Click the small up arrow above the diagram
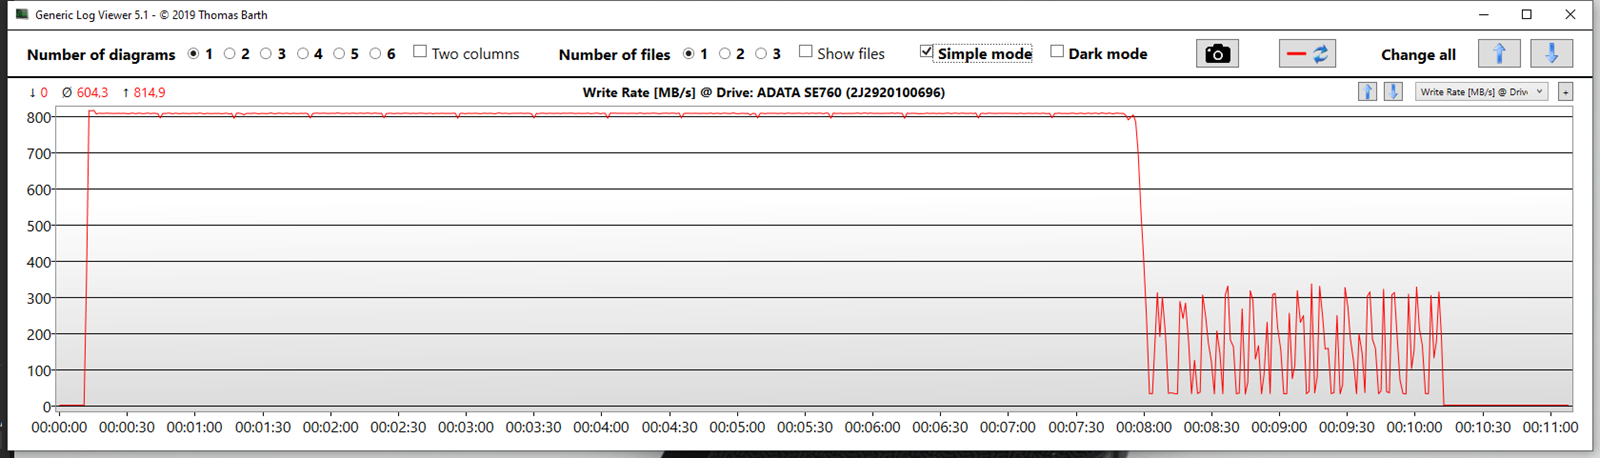This screenshot has height=458, width=1600. pos(1367,92)
